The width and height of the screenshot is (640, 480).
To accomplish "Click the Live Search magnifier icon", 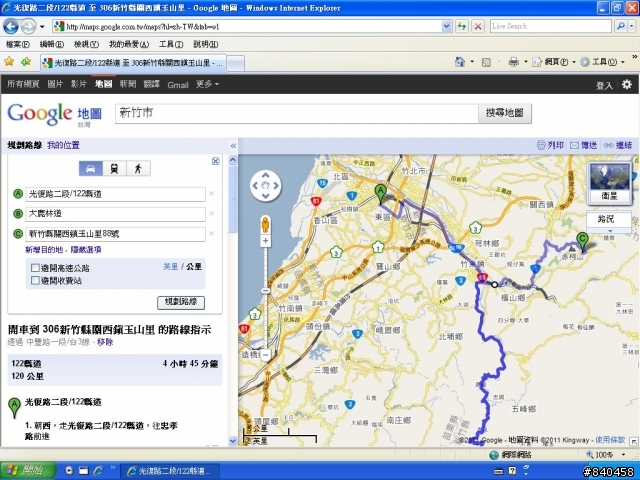I will click(621, 26).
